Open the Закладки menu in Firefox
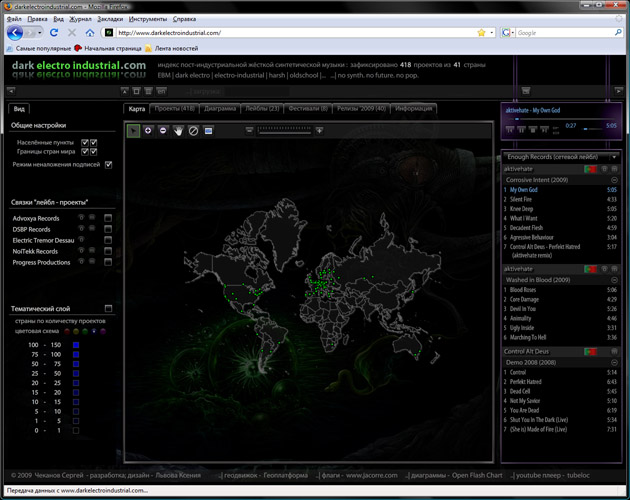This screenshot has height=500, width=630. pyautogui.click(x=110, y=19)
